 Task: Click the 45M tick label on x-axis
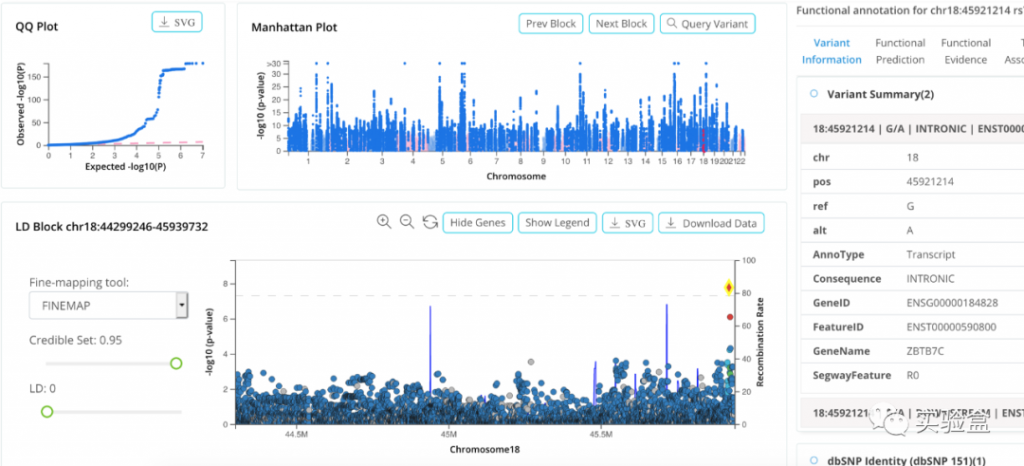pos(448,434)
